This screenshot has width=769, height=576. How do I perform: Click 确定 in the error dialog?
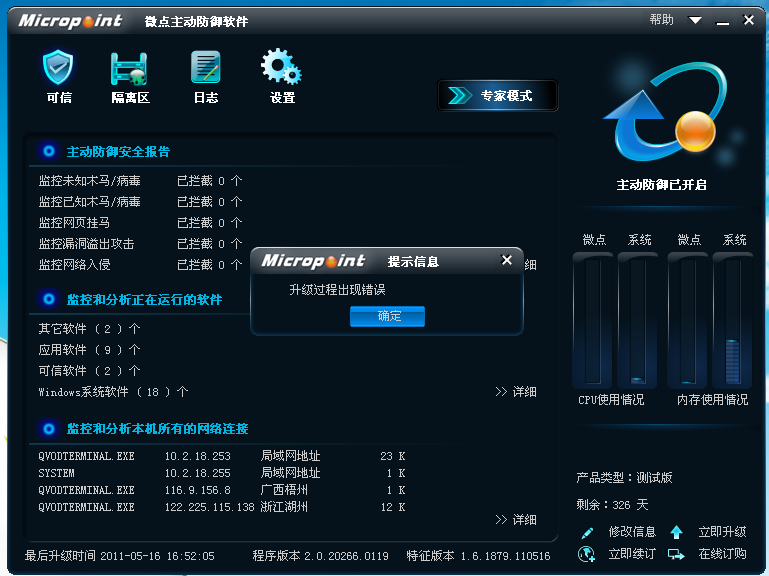387,316
